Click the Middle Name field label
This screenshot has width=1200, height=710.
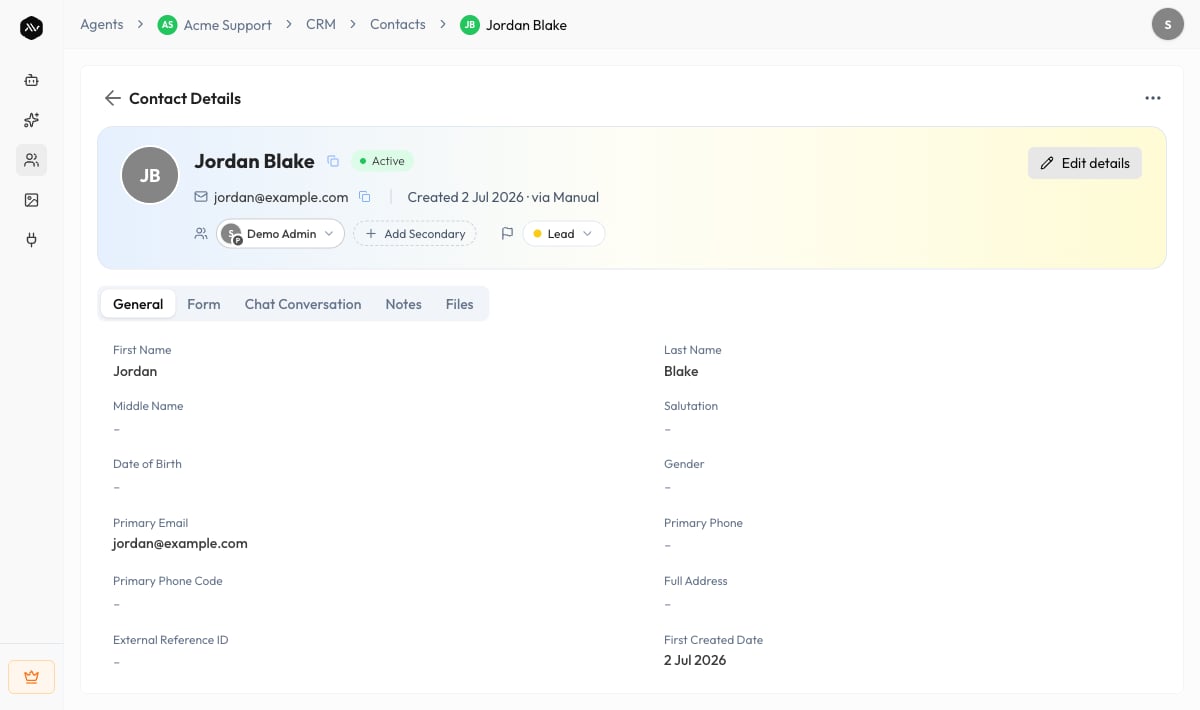pos(148,406)
